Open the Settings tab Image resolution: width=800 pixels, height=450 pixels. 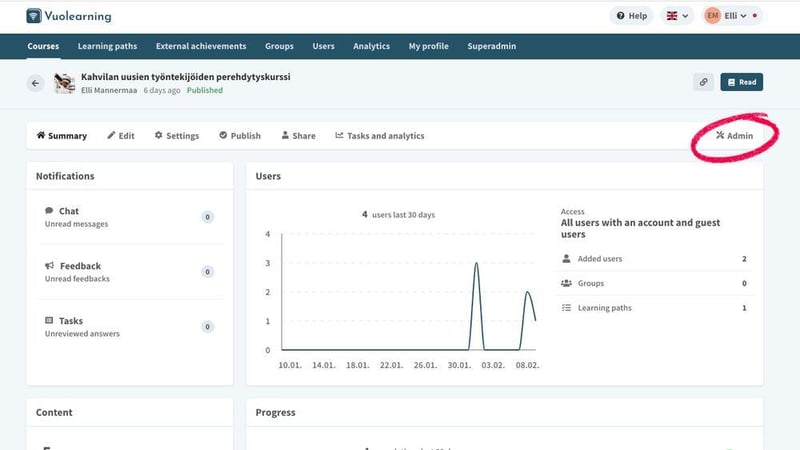pos(177,136)
